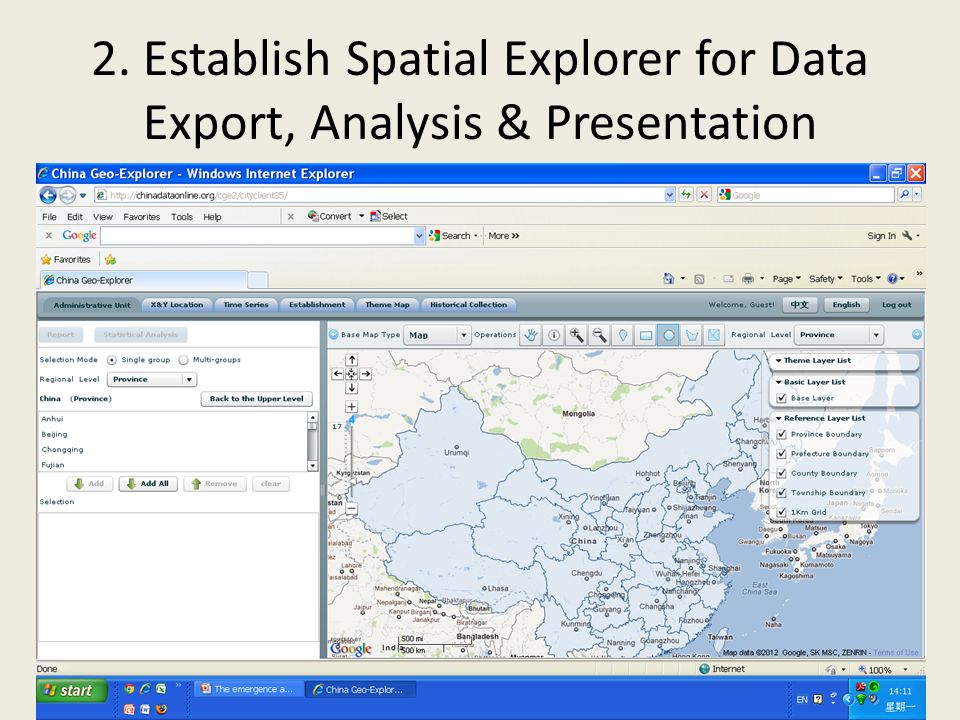Toggle the Township Boundary checkbox
This screenshot has width=960, height=720.
click(781, 492)
